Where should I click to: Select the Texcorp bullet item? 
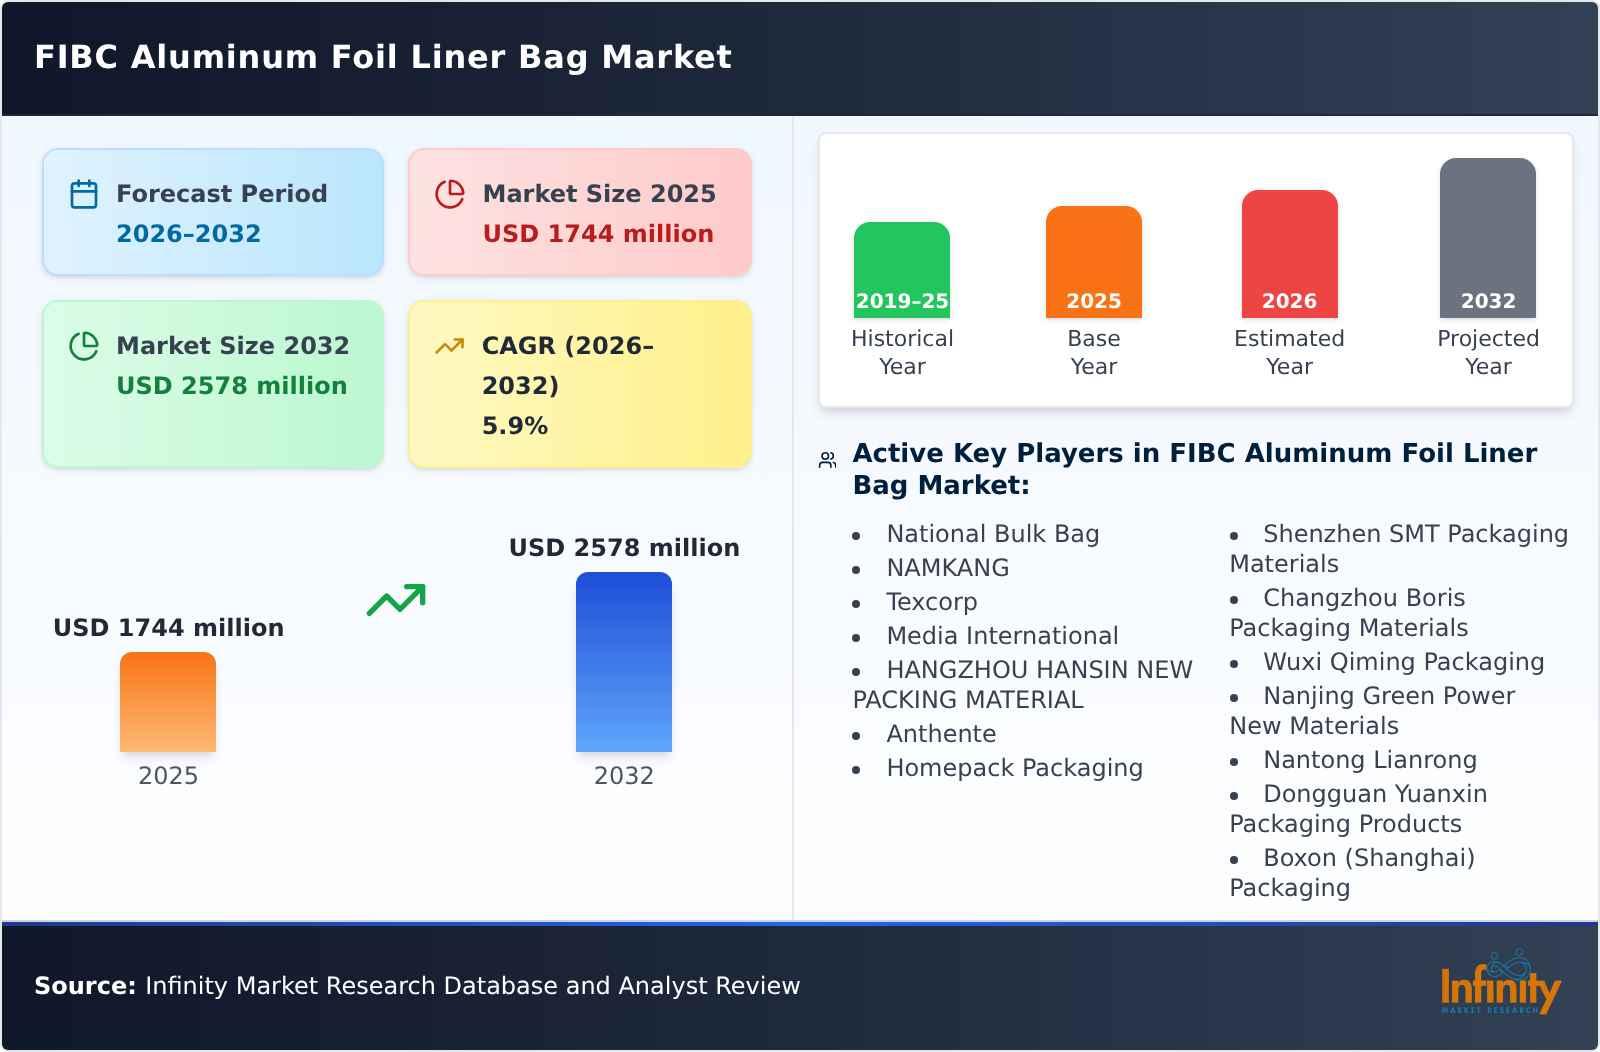[x=931, y=601]
